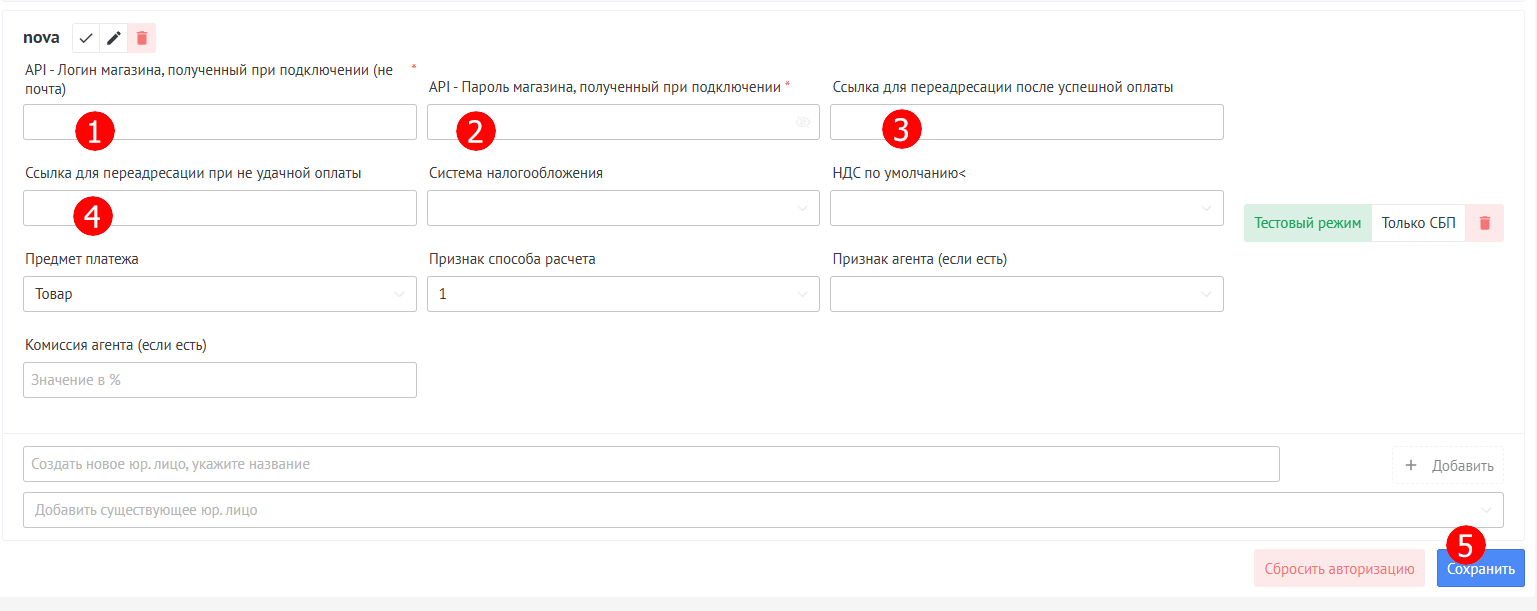Toggle the Только СБП option

1418,223
